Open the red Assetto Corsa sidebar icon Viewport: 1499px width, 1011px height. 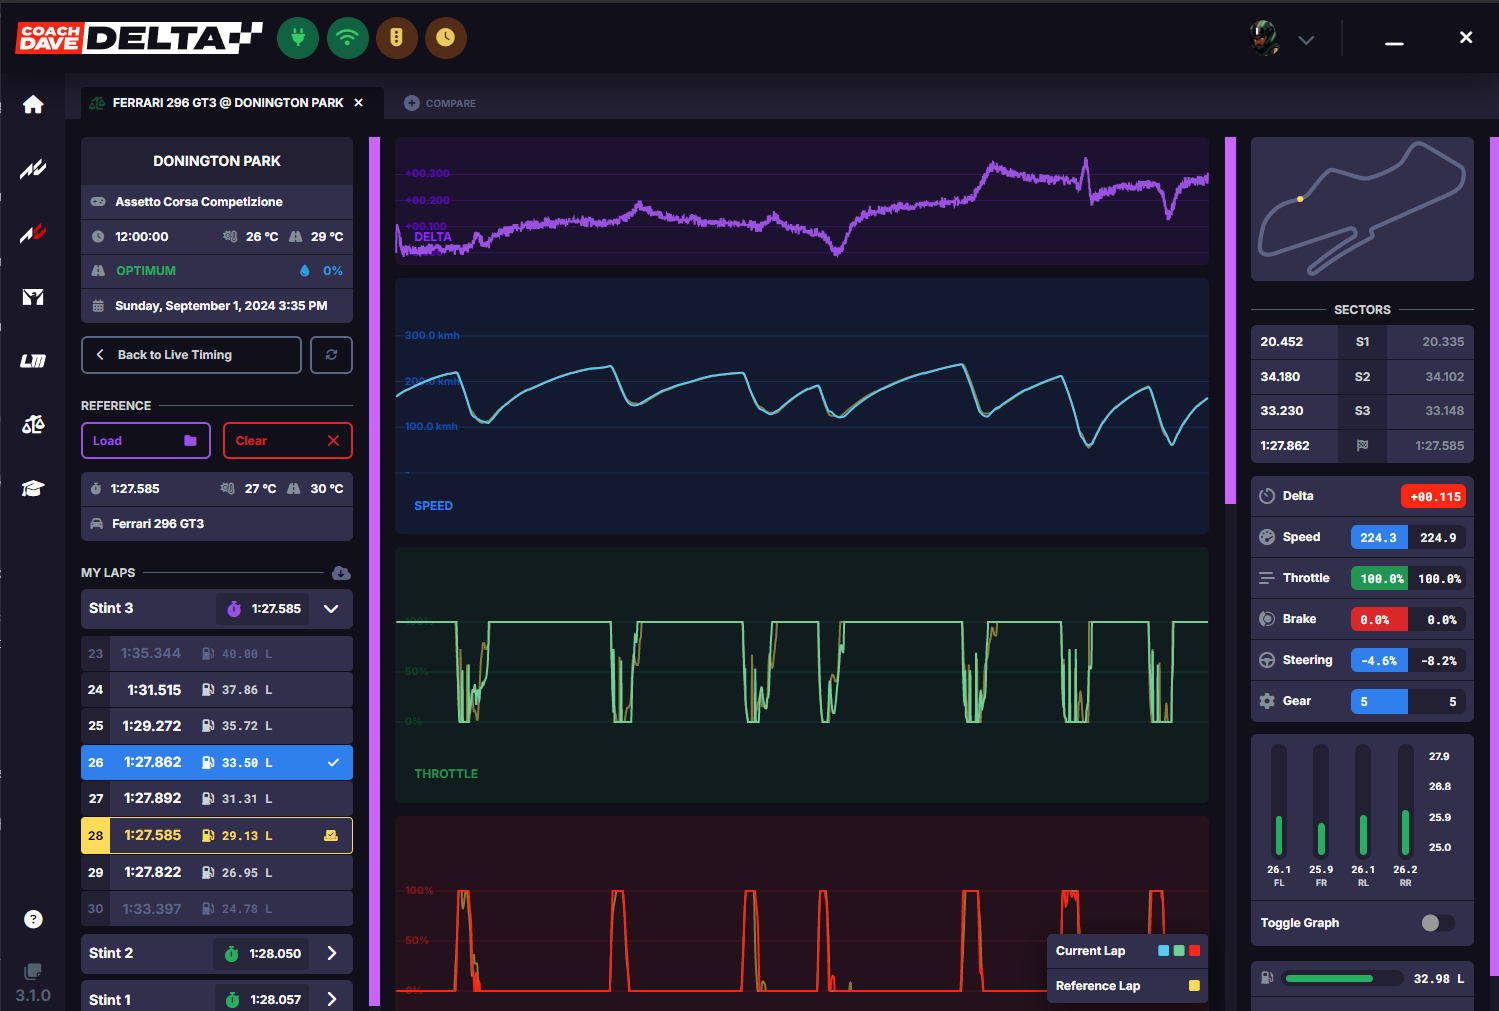(33, 234)
